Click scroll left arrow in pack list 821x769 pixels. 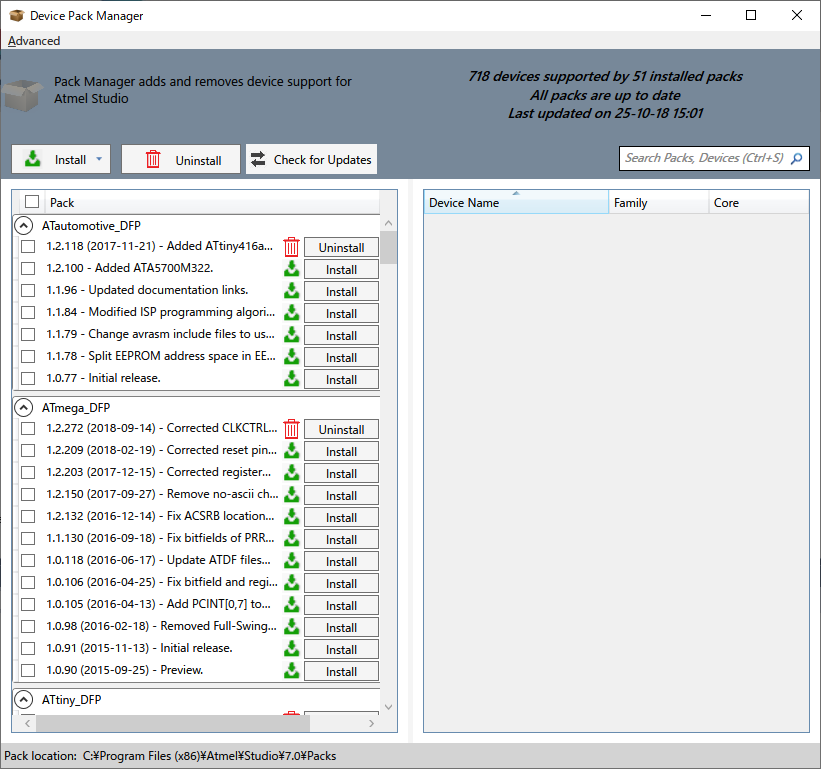pos(27,723)
